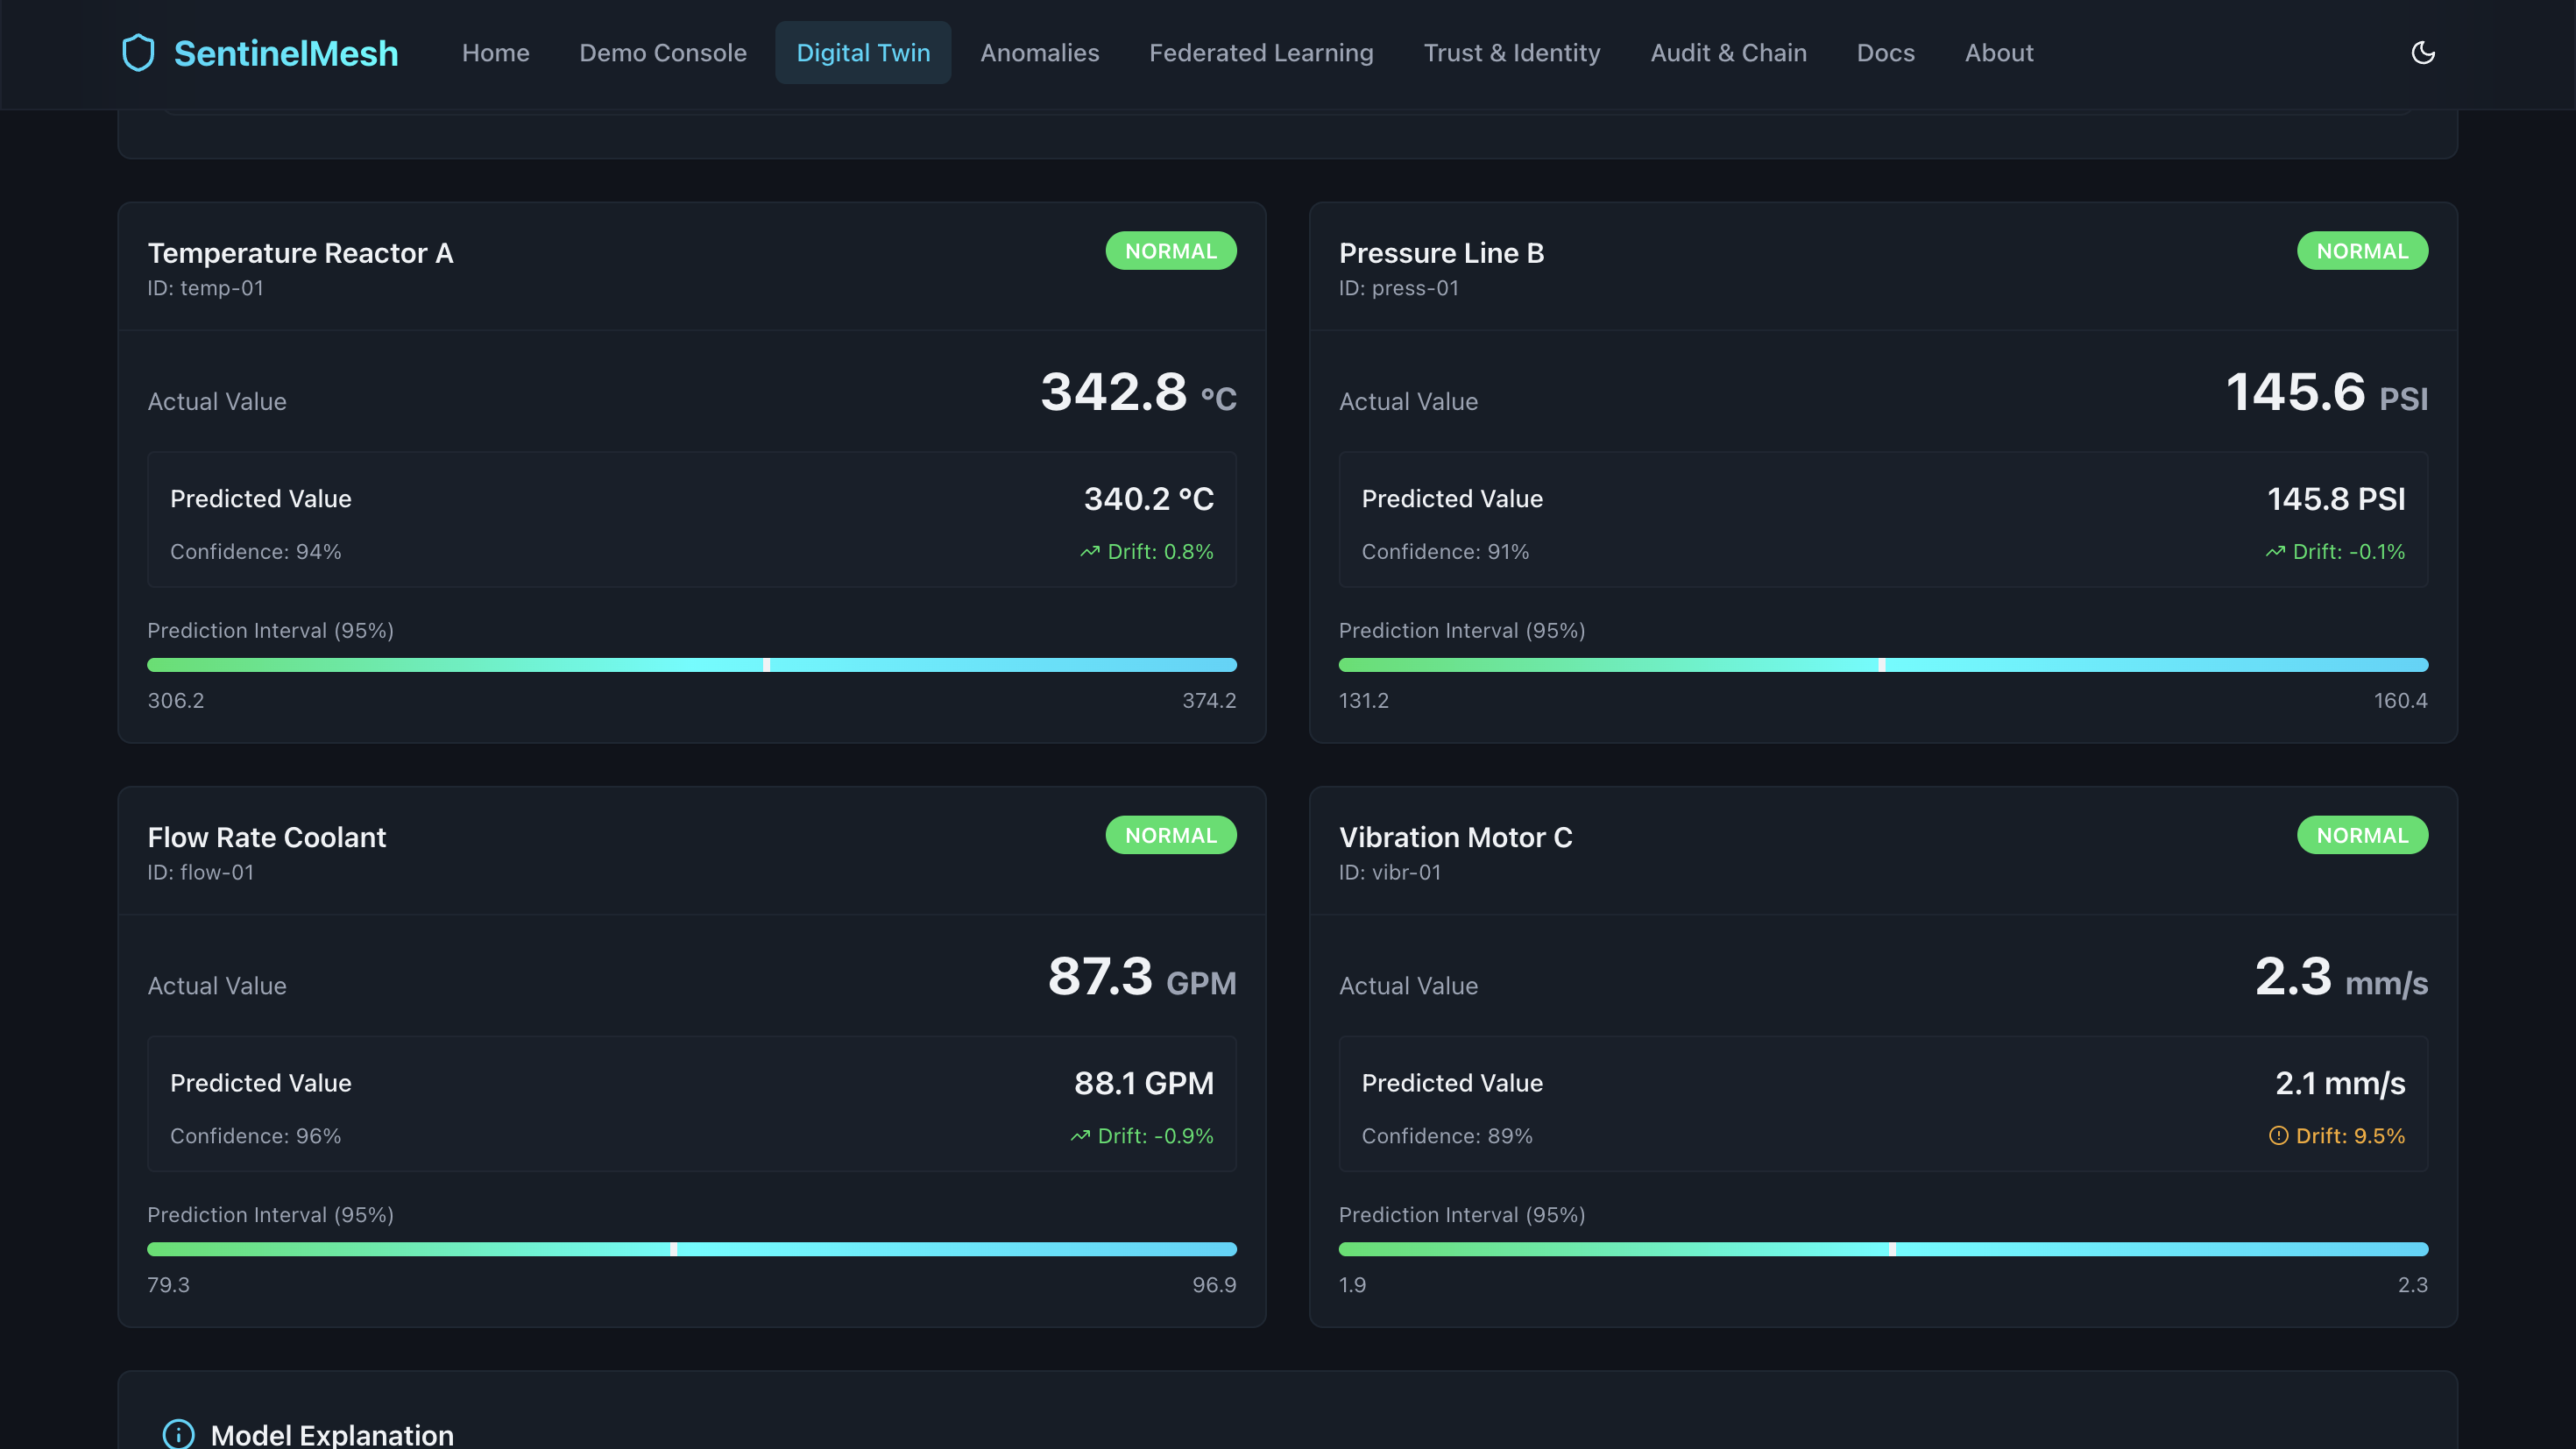Viewport: 2576px width, 1449px height.
Task: Click Flow Rate Coolant drift trend icon
Action: click(1080, 1136)
